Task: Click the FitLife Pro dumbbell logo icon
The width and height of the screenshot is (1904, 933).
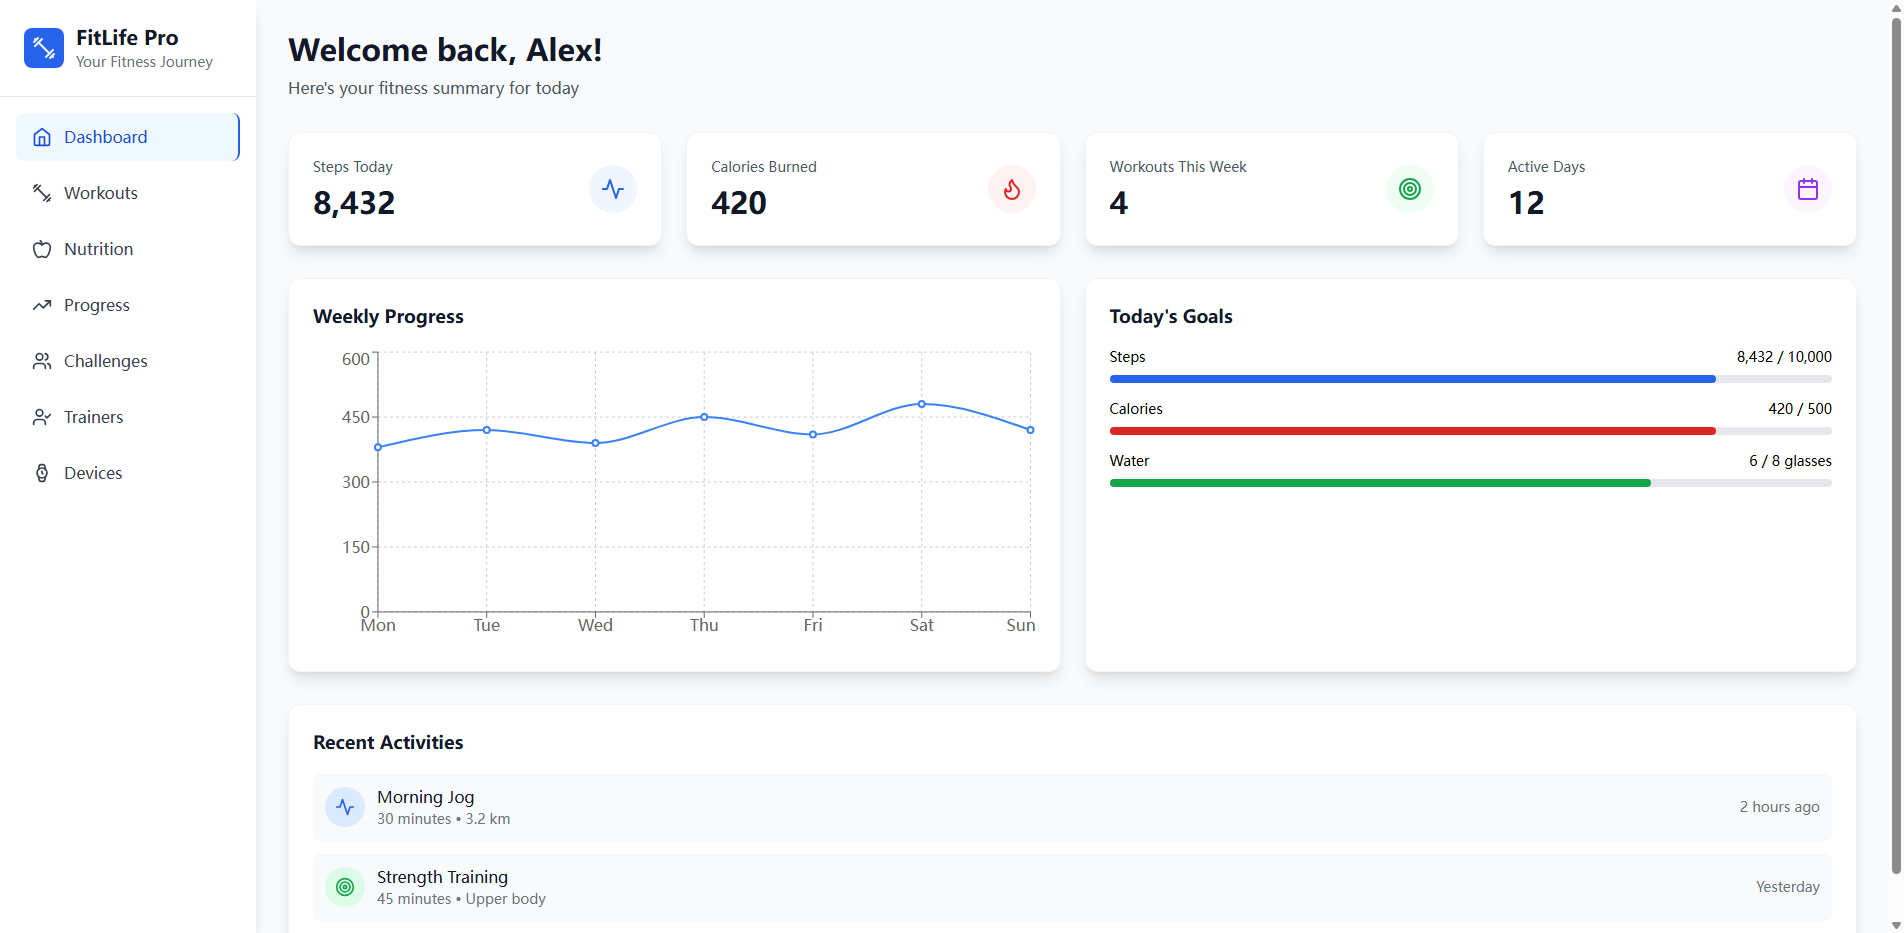Action: [44, 48]
